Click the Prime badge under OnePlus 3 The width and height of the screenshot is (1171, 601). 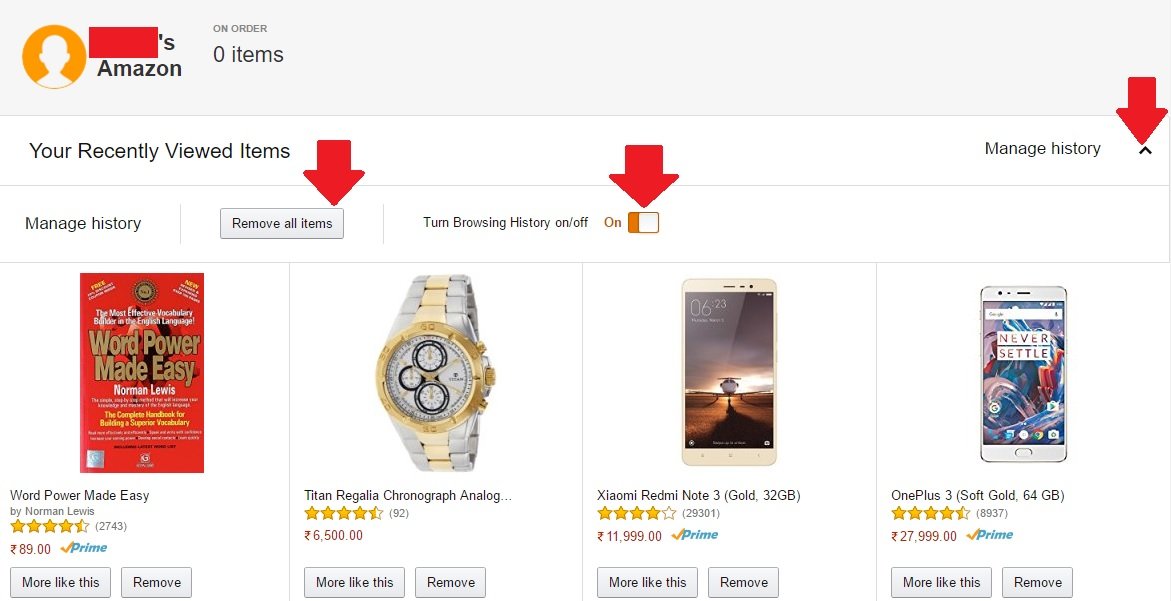click(990, 535)
